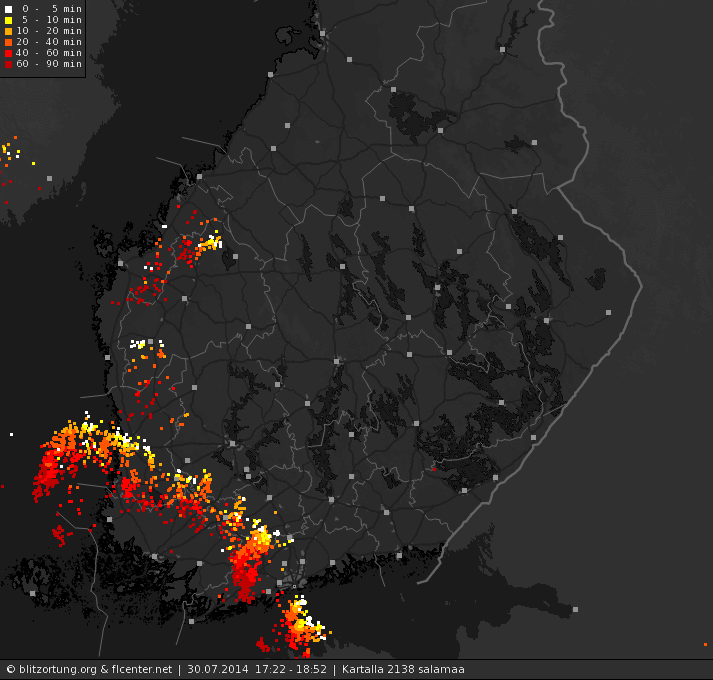713x680 pixels.
Task: Click the '10 - 20 min' legend label
Action: [49, 31]
